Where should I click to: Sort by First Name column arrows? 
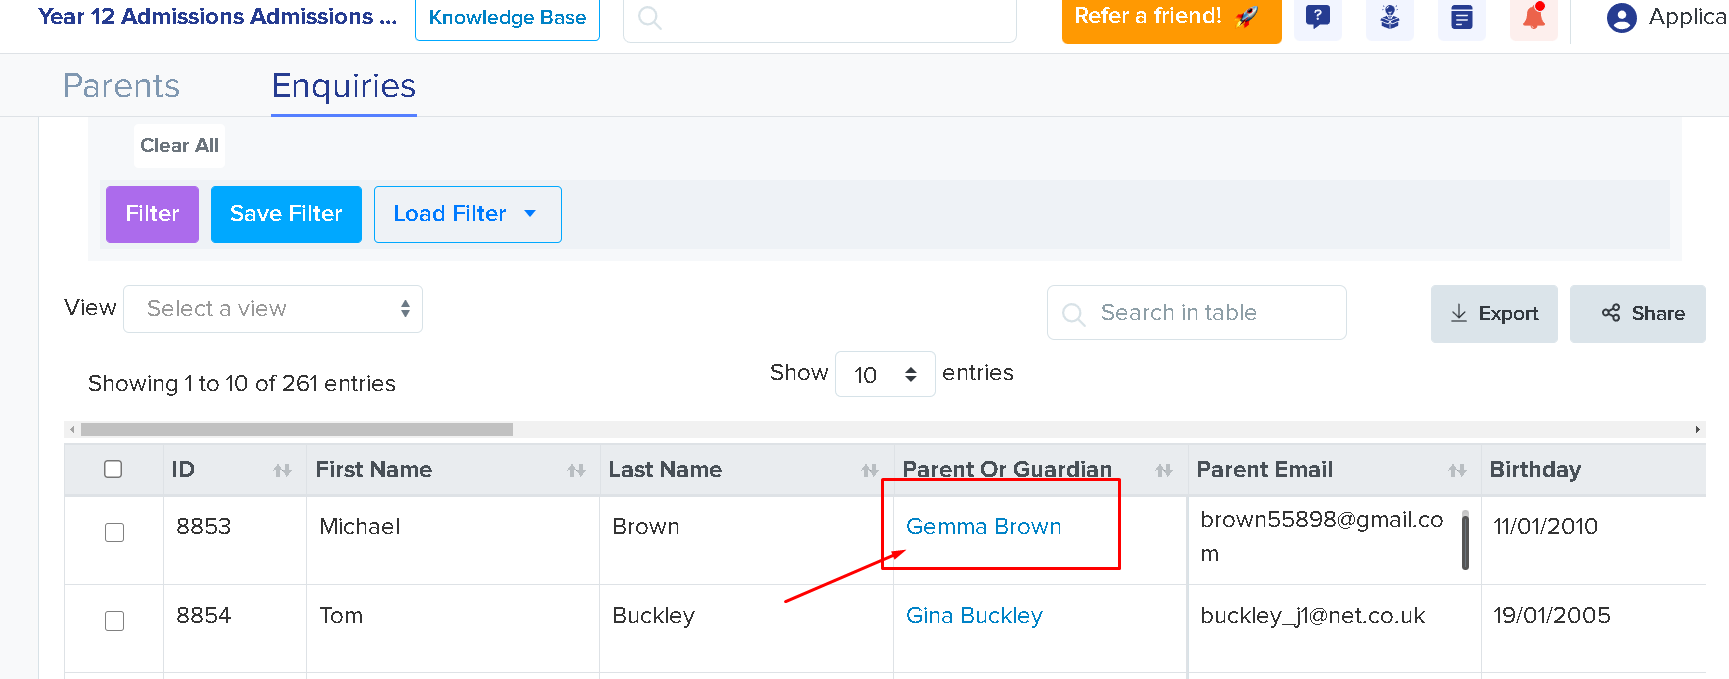point(576,470)
